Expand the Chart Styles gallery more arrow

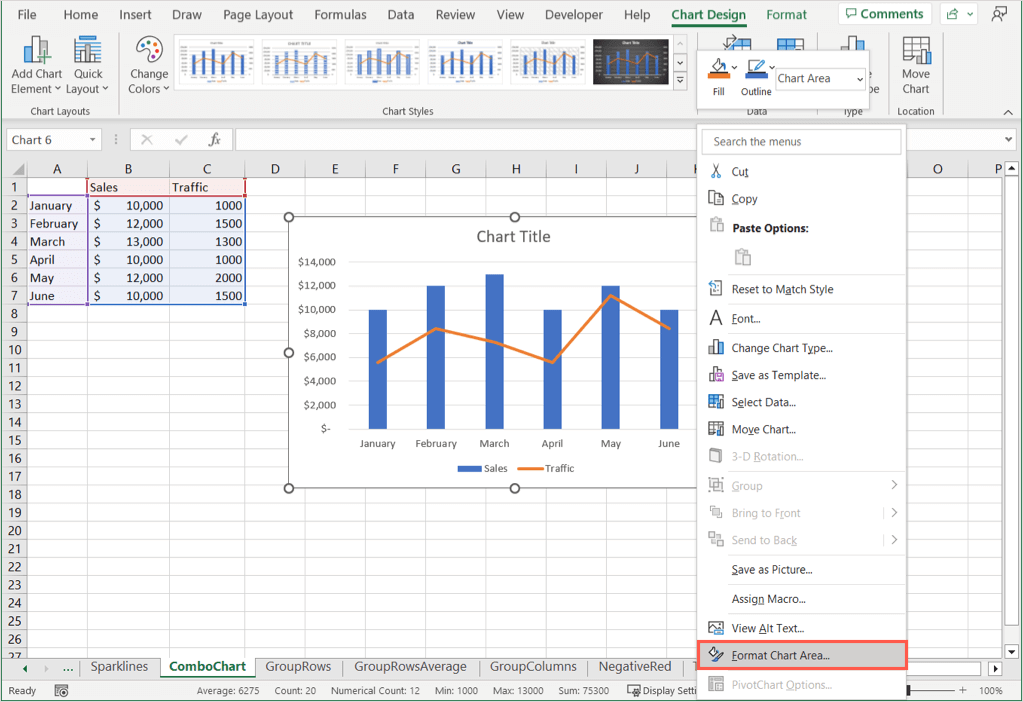click(x=681, y=80)
